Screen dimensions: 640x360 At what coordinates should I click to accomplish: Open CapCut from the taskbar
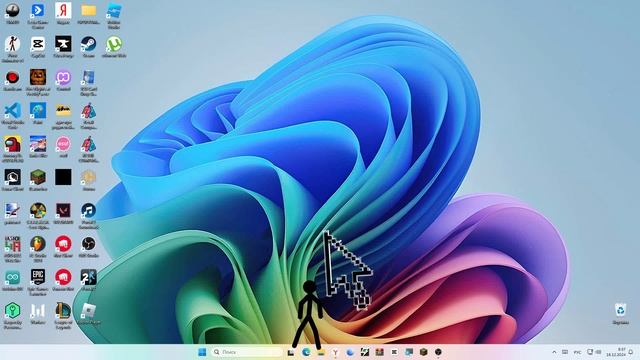click(394, 352)
